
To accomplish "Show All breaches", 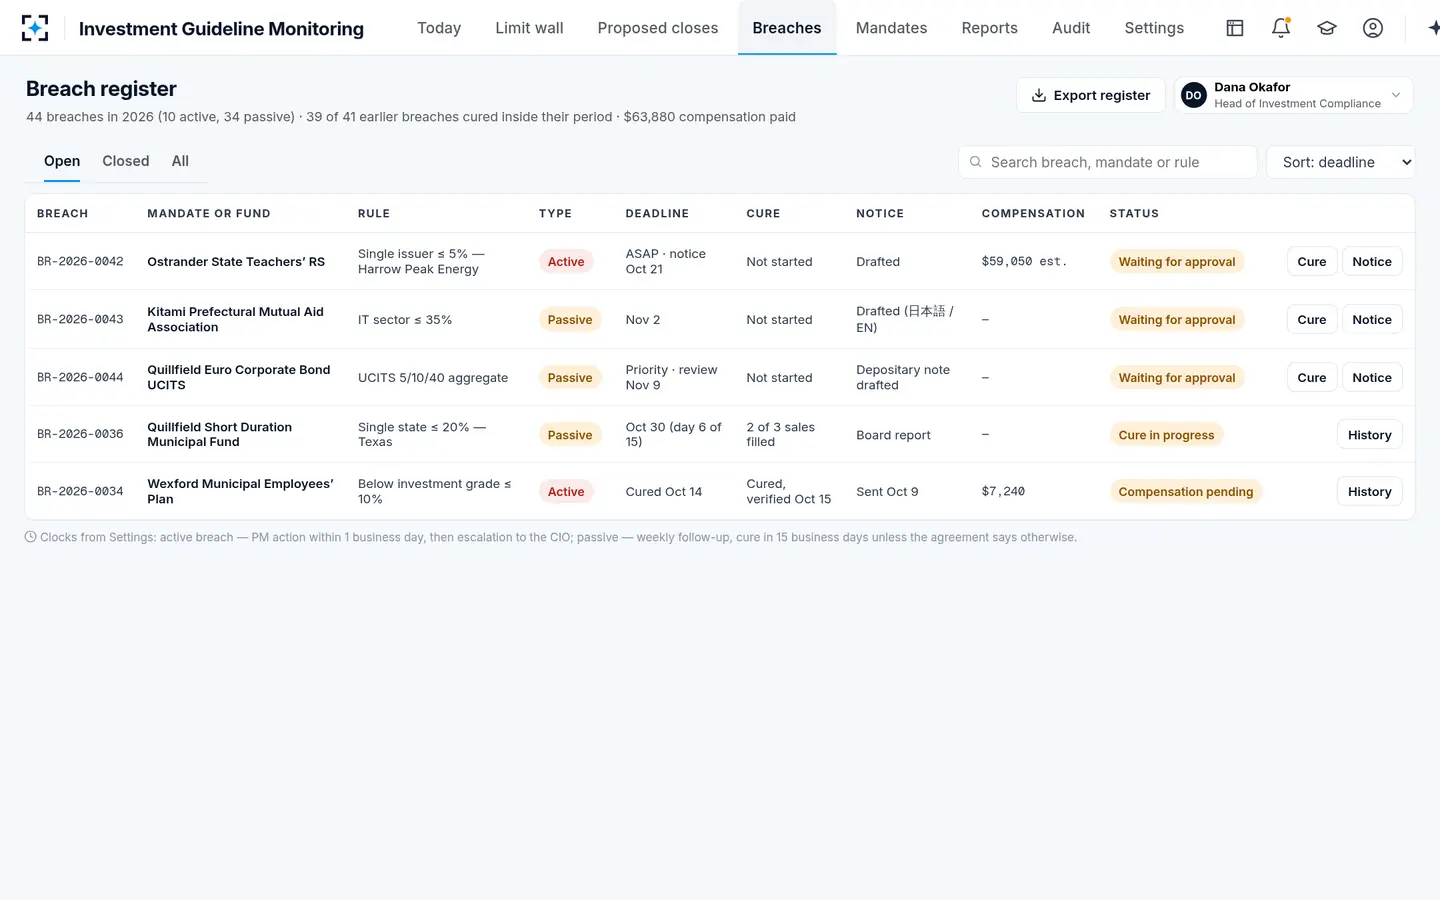I will [180, 161].
